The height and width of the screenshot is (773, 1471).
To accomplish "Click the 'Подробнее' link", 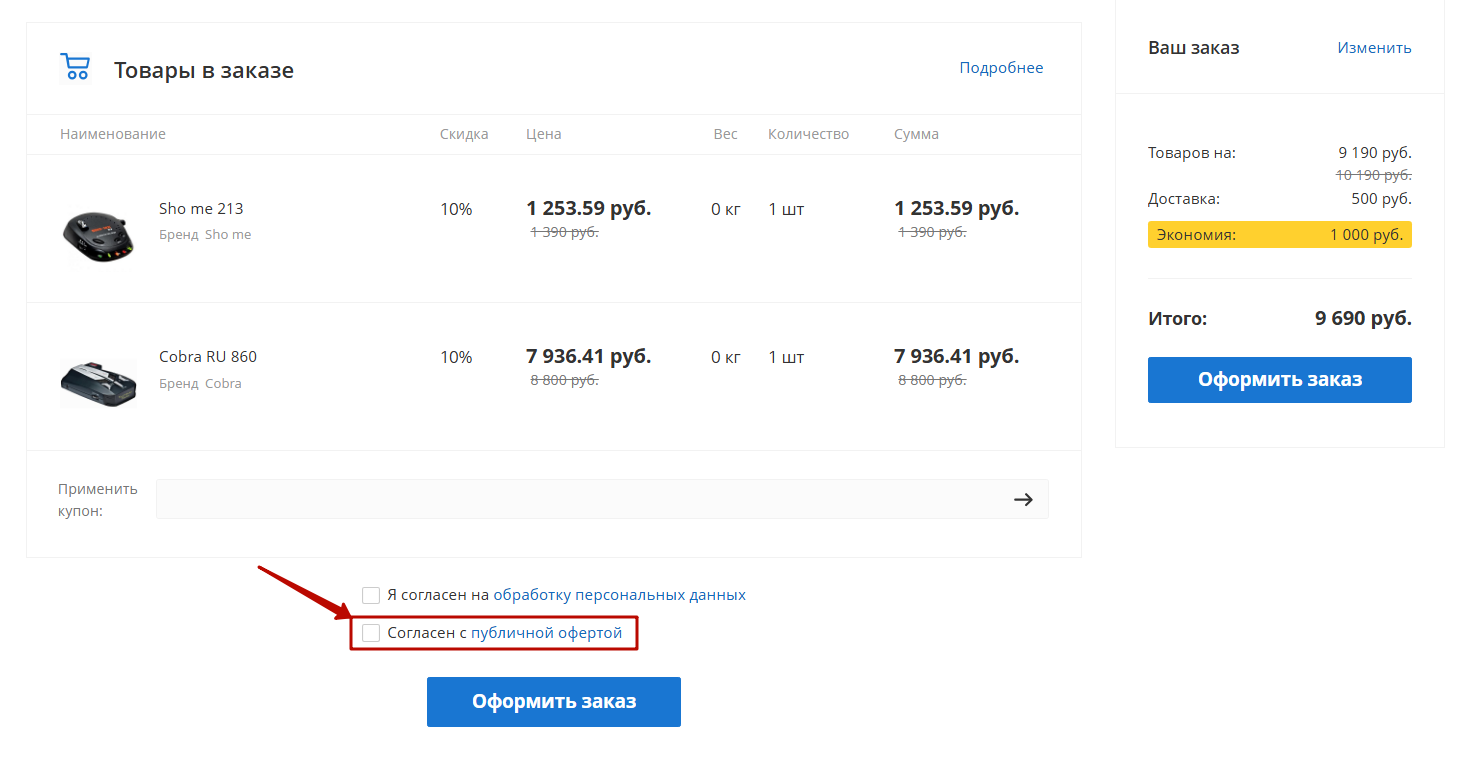I will coord(1001,68).
